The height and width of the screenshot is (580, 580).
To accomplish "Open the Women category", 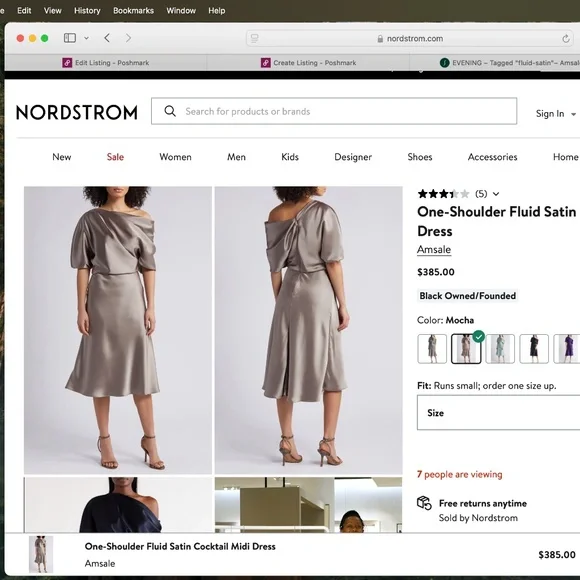I will click(175, 157).
